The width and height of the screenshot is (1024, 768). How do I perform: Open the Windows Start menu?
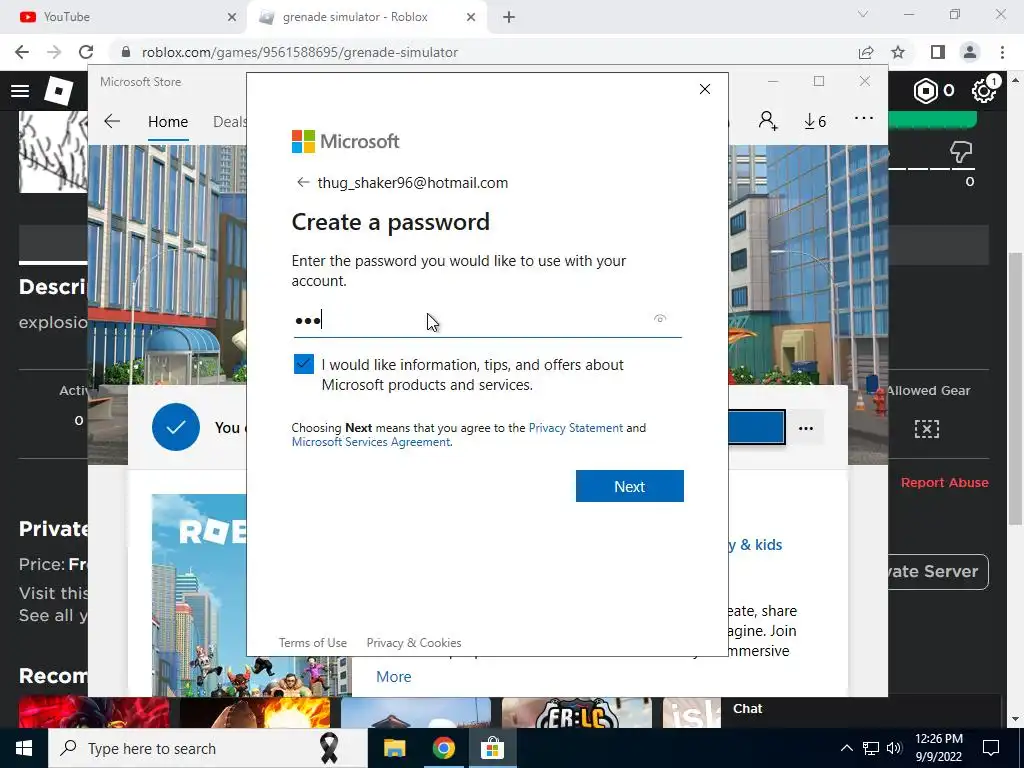[24, 748]
